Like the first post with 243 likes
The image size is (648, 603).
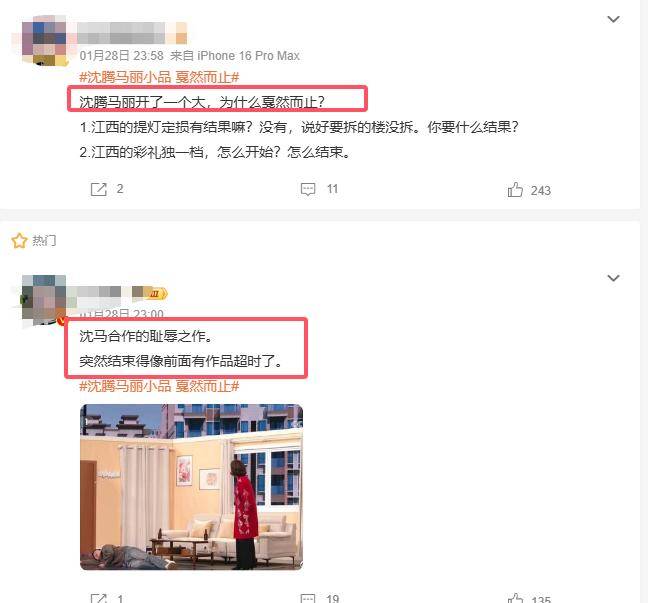515,190
